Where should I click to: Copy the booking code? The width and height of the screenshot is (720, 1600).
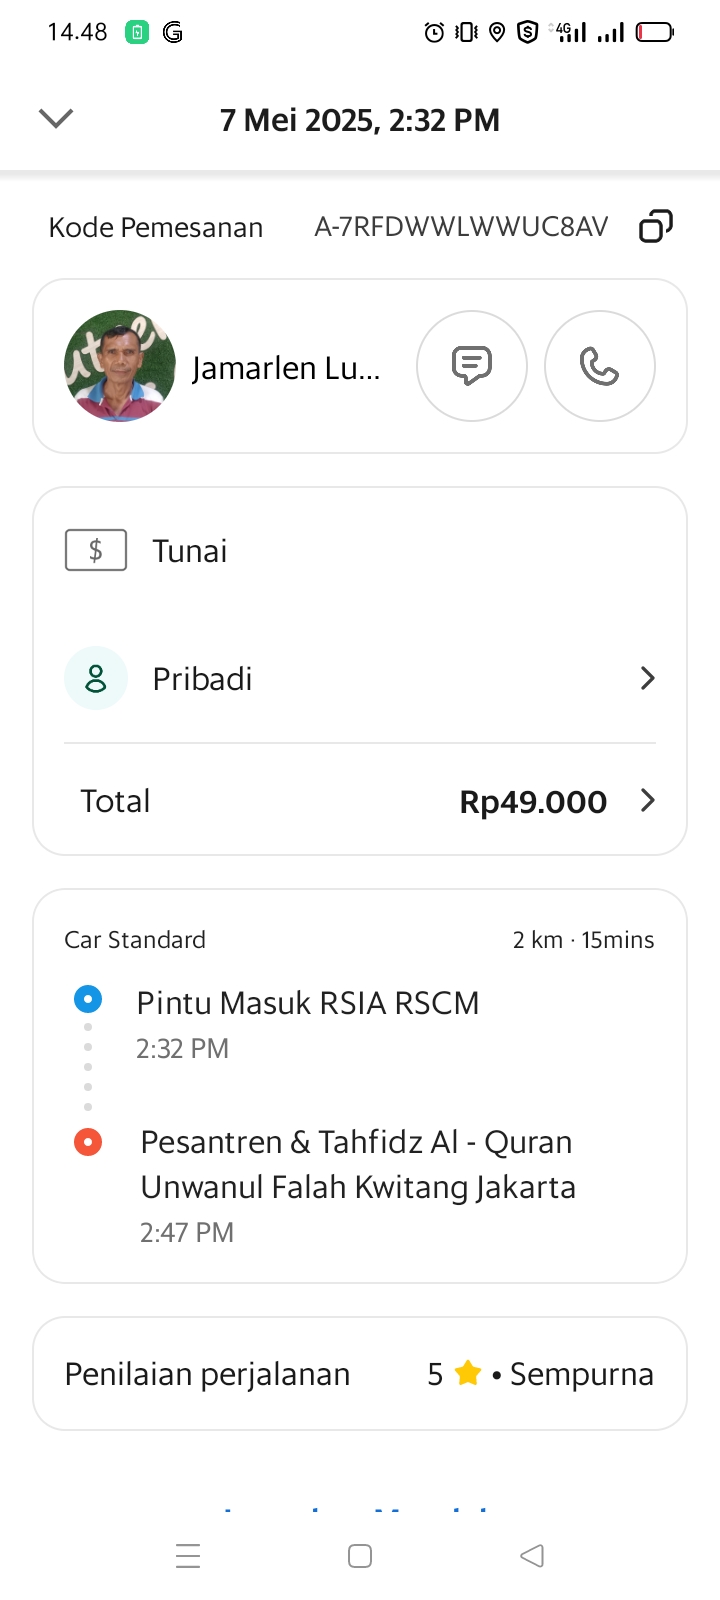click(655, 227)
